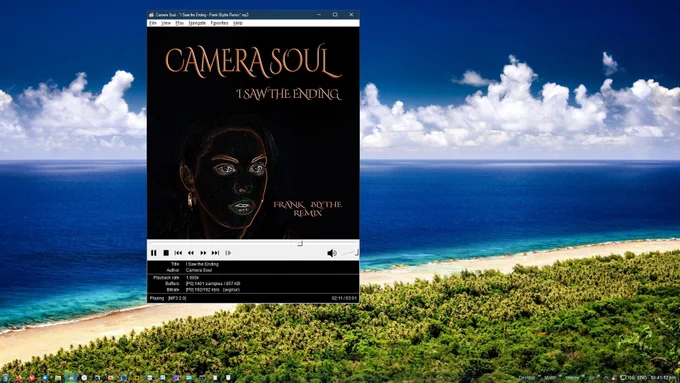Click the buffers value in info panel
680x383 pixels.
pos(213,284)
